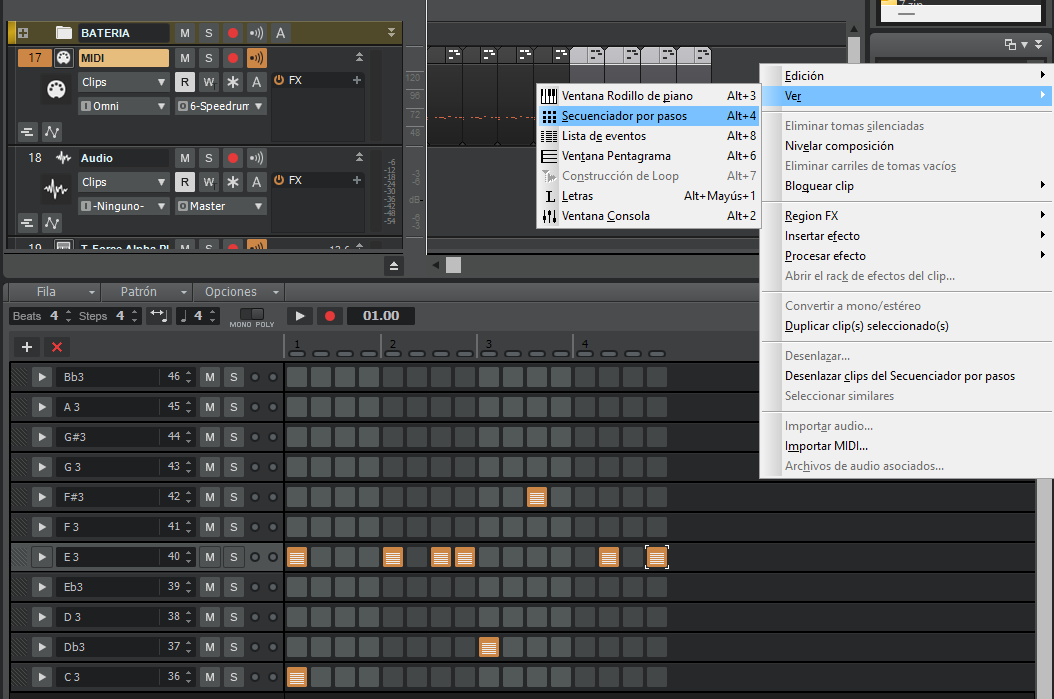Collapse BATERIA folder with double chevron
Image resolution: width=1054 pixels, height=699 pixels.
pos(391,33)
